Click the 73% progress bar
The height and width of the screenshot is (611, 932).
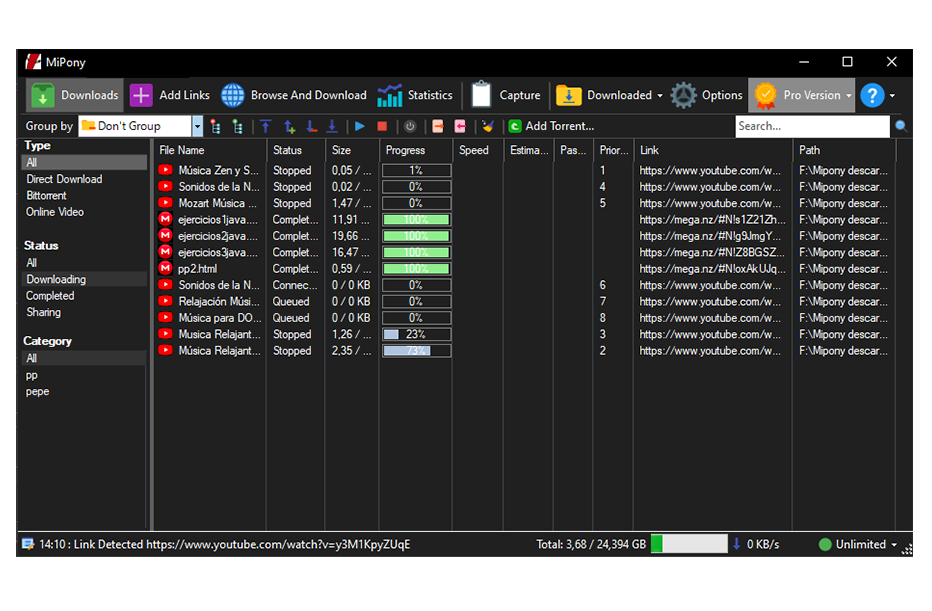[x=416, y=351]
